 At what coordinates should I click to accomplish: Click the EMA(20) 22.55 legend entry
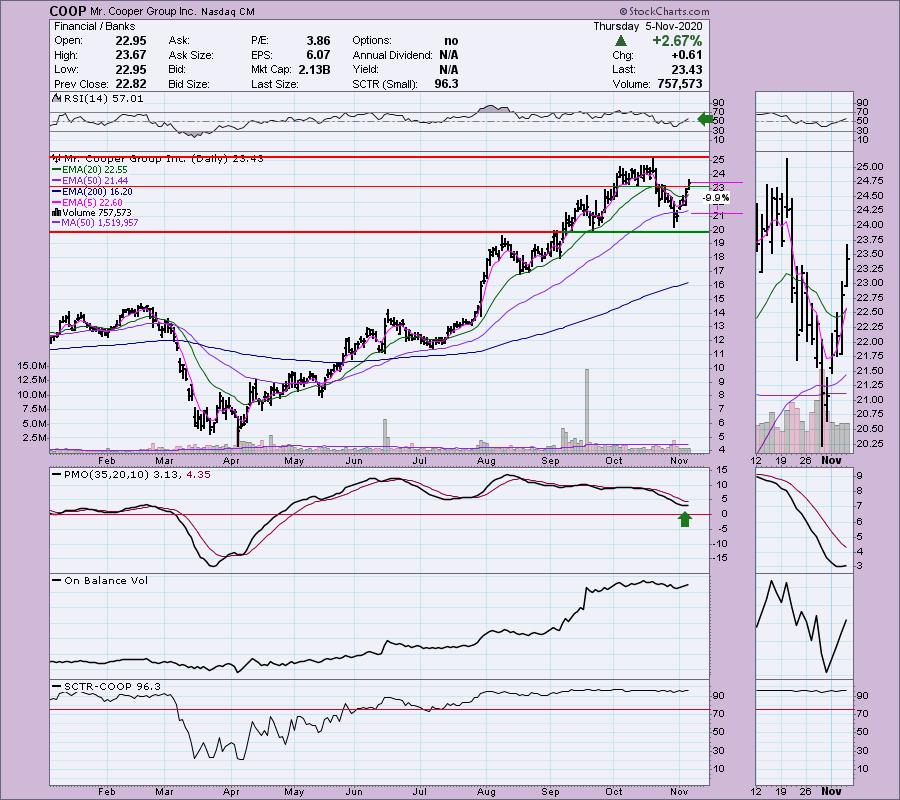pyautogui.click(x=90, y=170)
